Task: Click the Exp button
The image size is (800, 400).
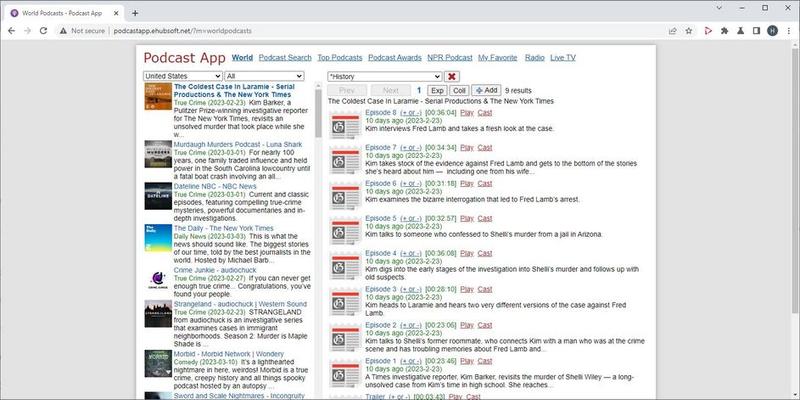Action: 437,90
